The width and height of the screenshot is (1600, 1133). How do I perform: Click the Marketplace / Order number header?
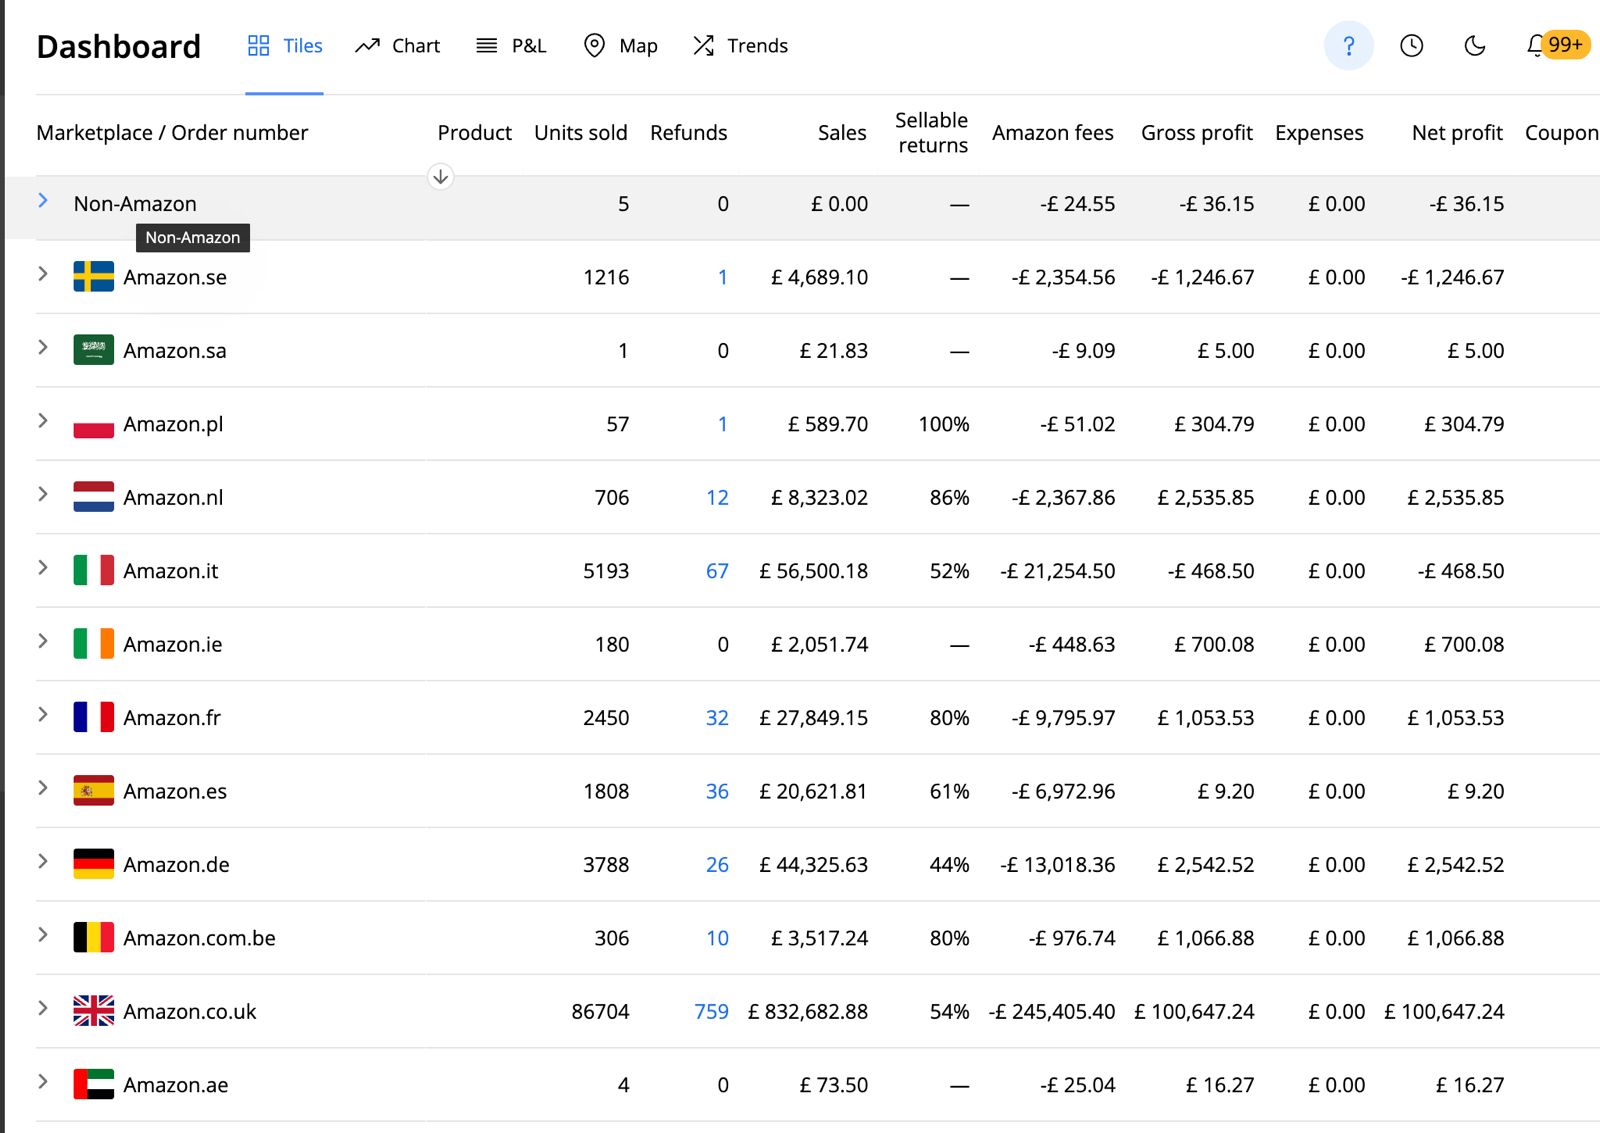(x=172, y=133)
